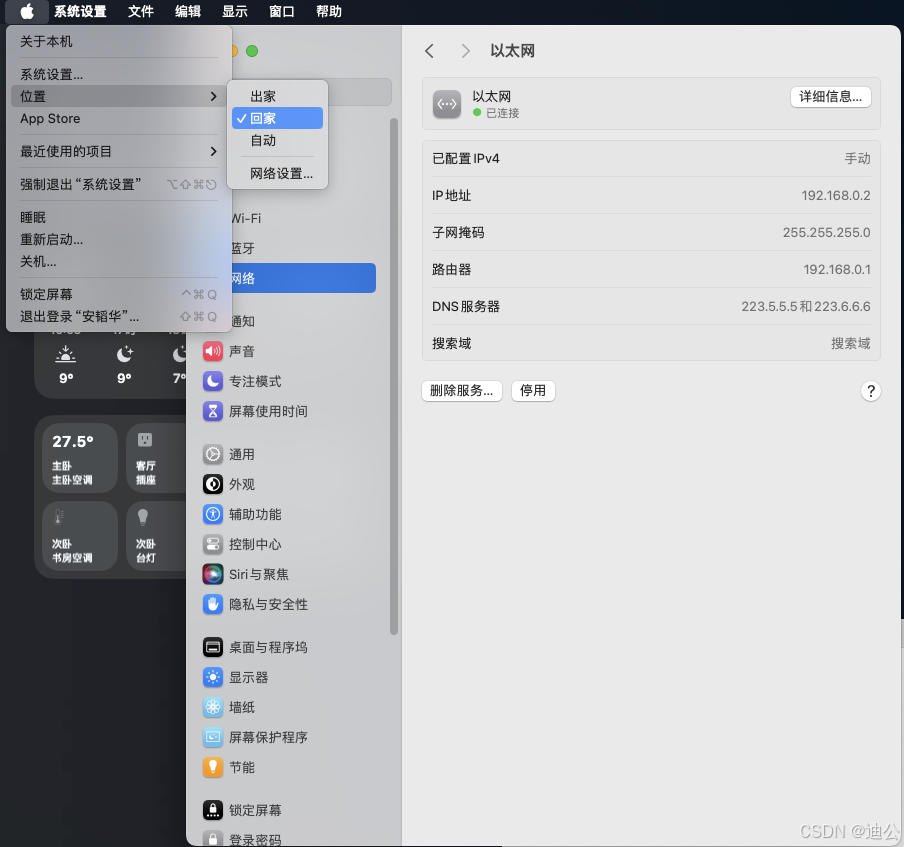Viewport: 904px width, 847px height.
Task: Open the 显示 menu
Action: coord(235,12)
